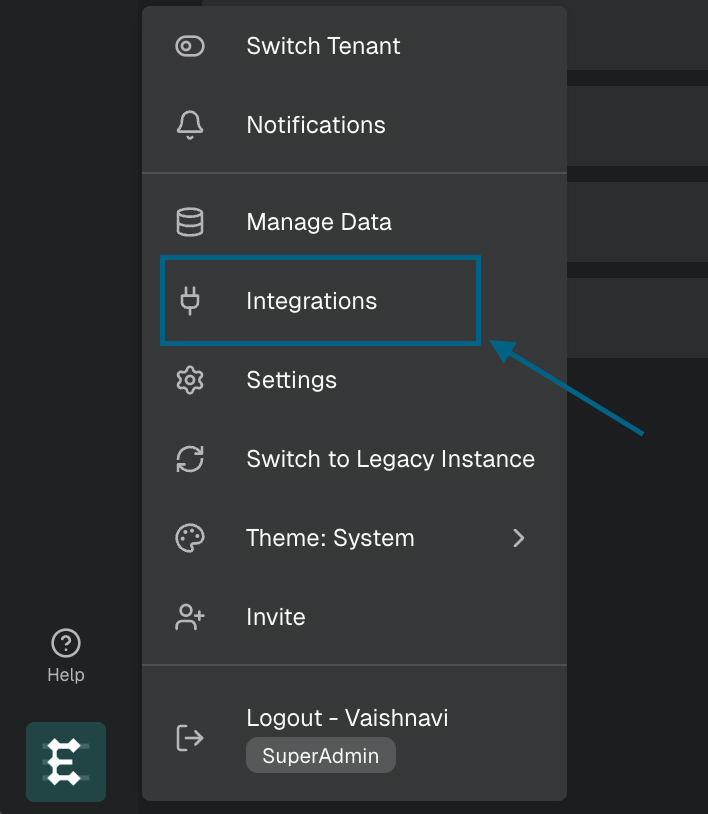Select Switch to Legacy Instance
Screen dimensions: 708x814
point(355,459)
